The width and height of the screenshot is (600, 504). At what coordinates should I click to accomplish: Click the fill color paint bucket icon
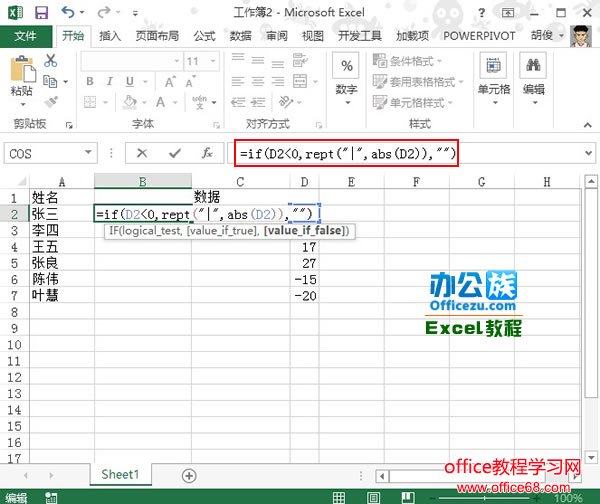click(130, 102)
